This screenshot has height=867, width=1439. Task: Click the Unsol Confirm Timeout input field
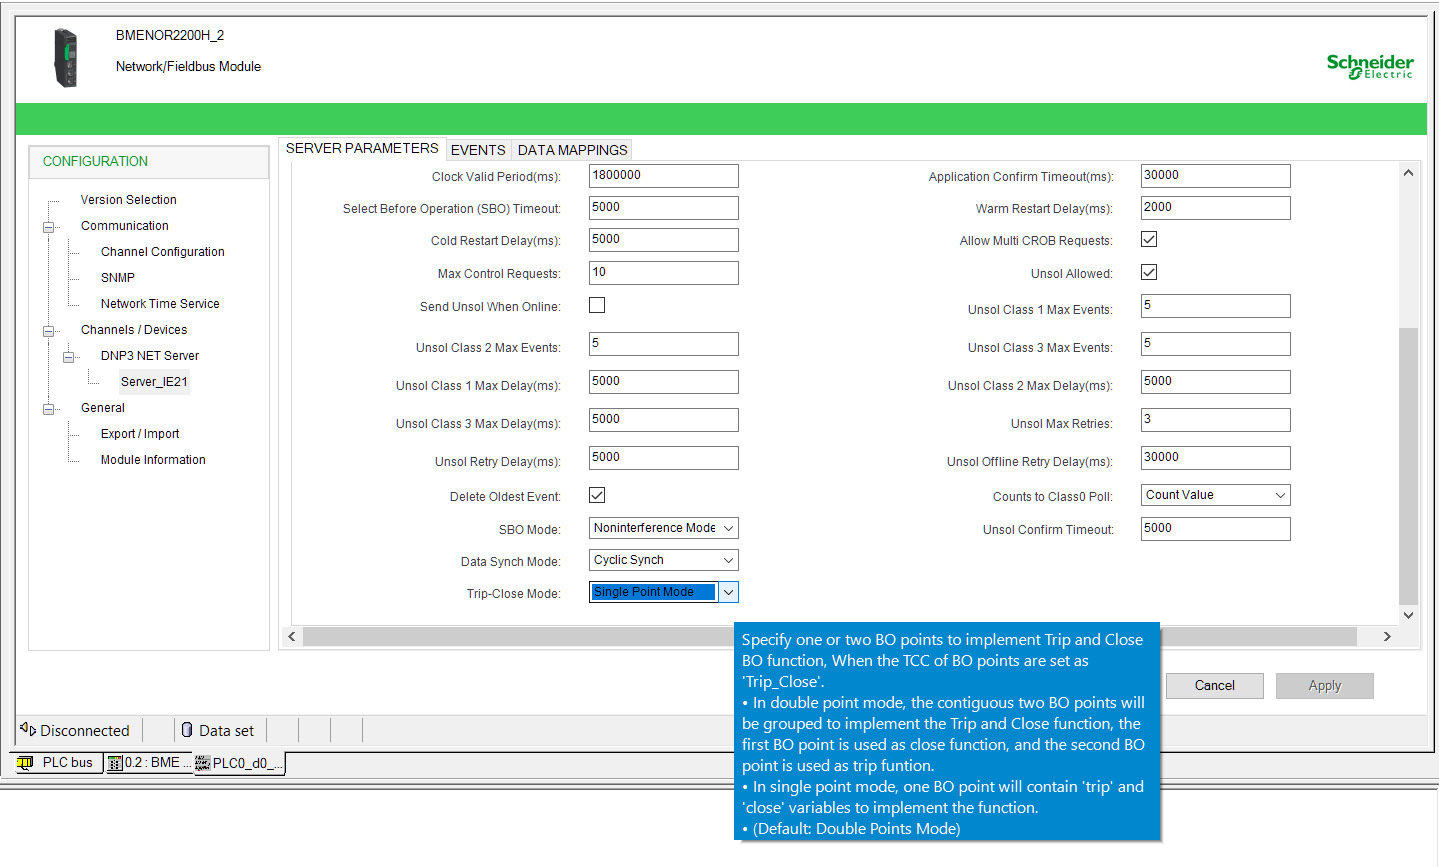[1216, 529]
